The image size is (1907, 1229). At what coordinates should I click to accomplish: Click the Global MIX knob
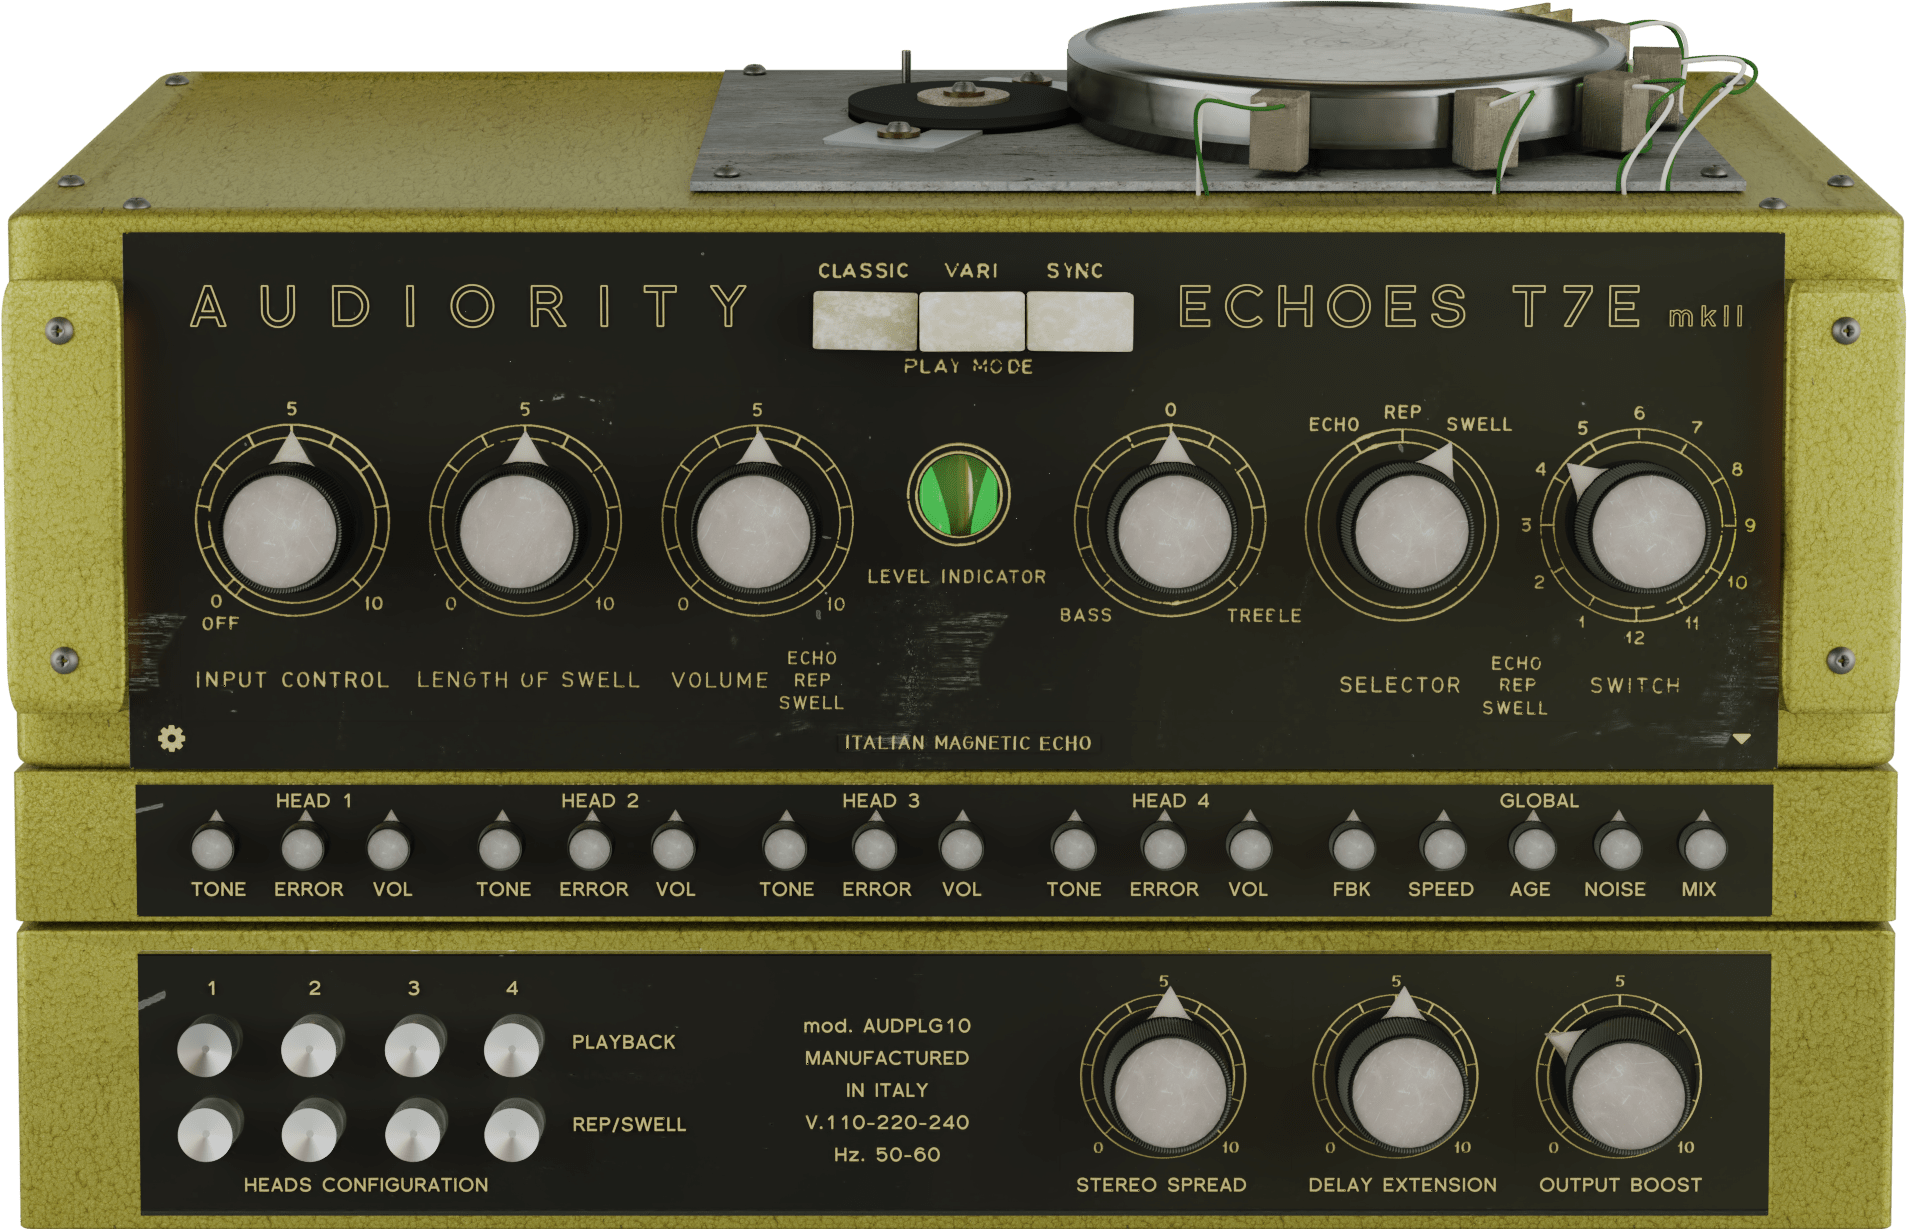tap(1703, 846)
